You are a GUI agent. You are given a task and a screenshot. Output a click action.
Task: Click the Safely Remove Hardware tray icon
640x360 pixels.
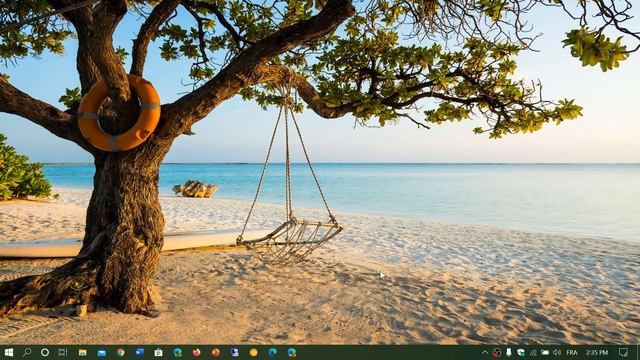509,353
